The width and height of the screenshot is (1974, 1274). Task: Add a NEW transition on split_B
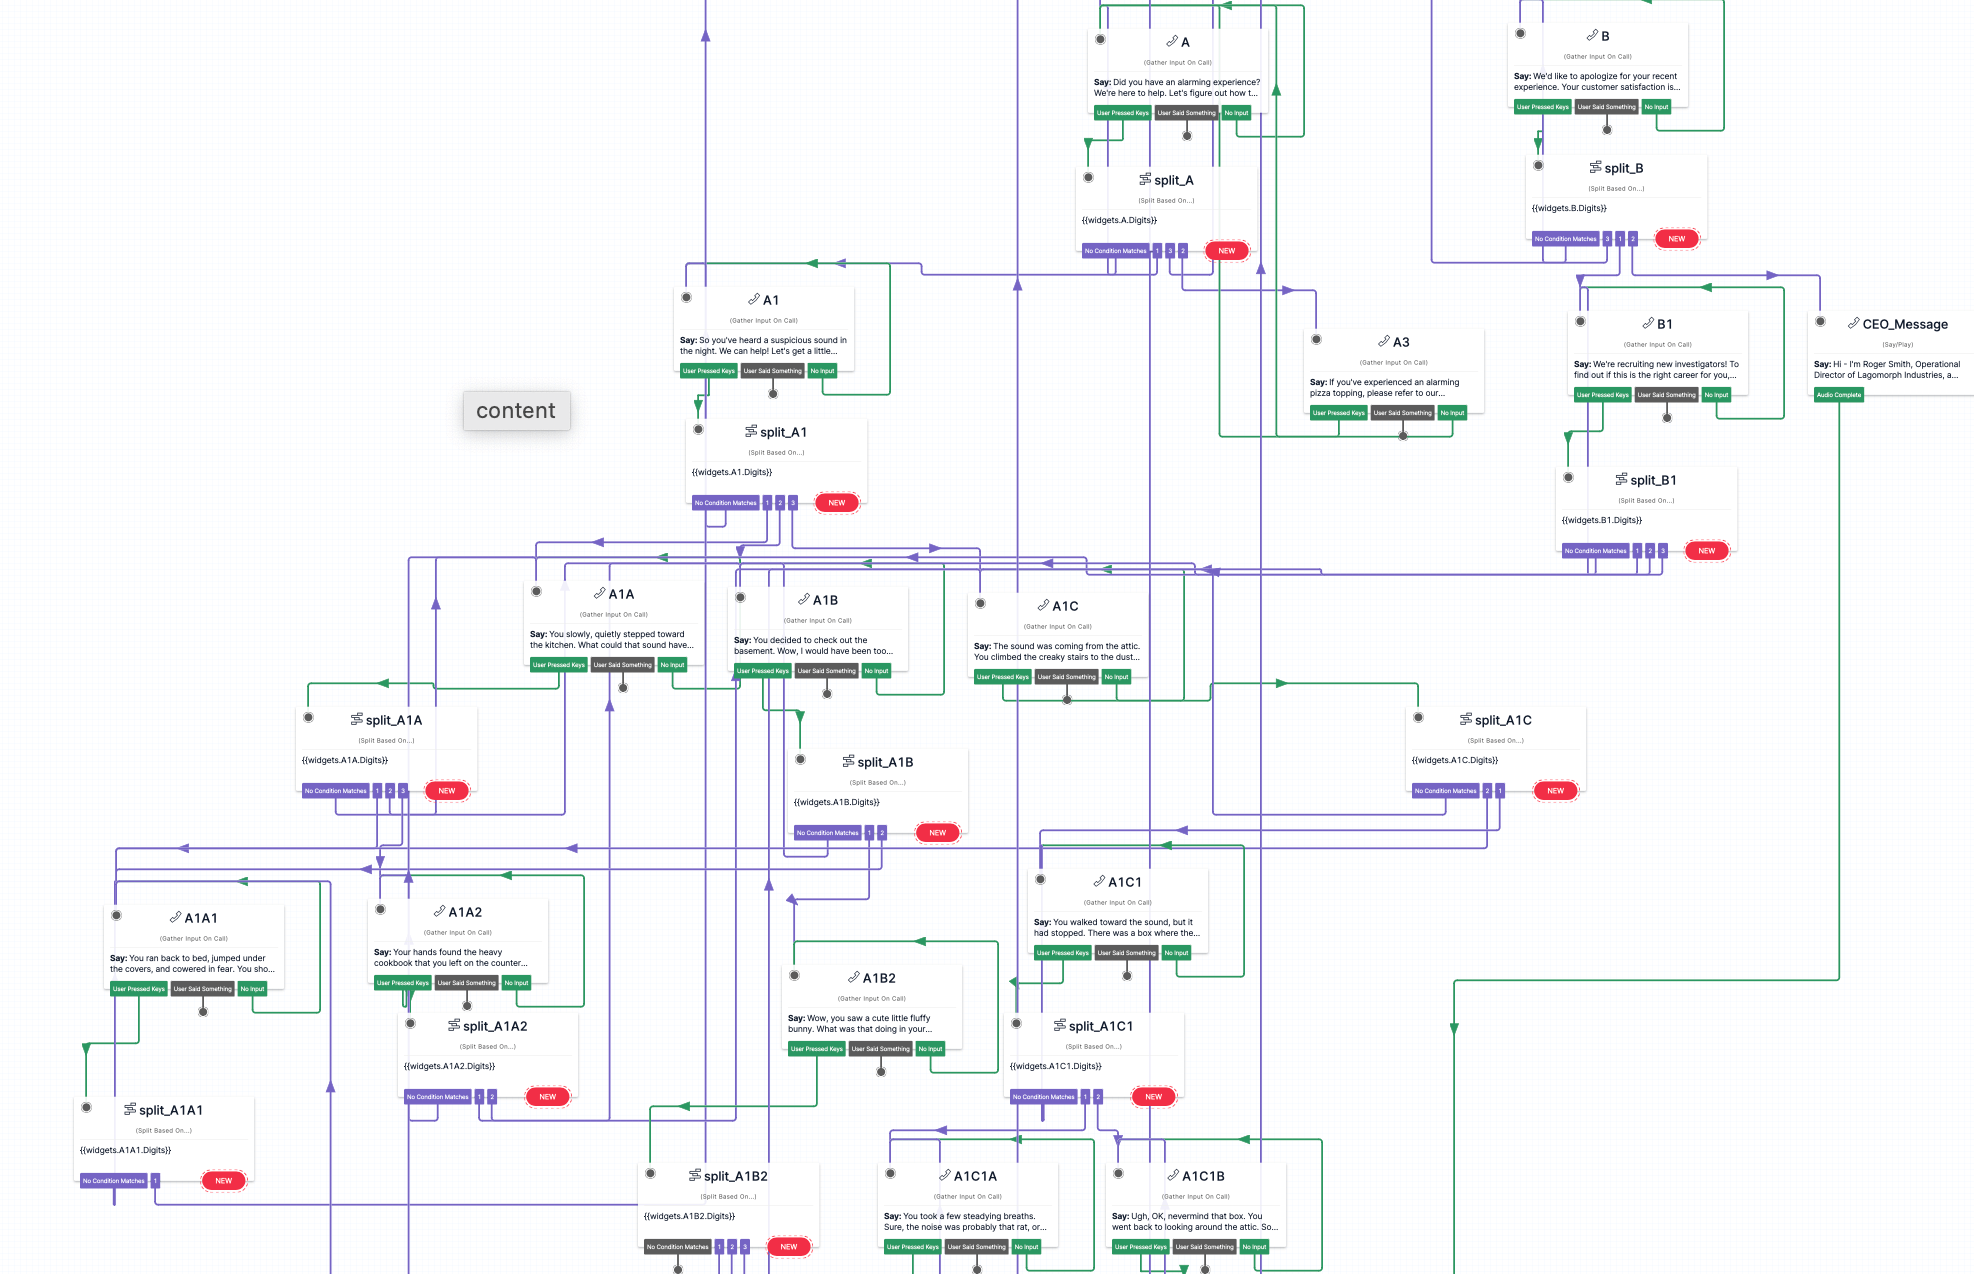click(x=1677, y=239)
